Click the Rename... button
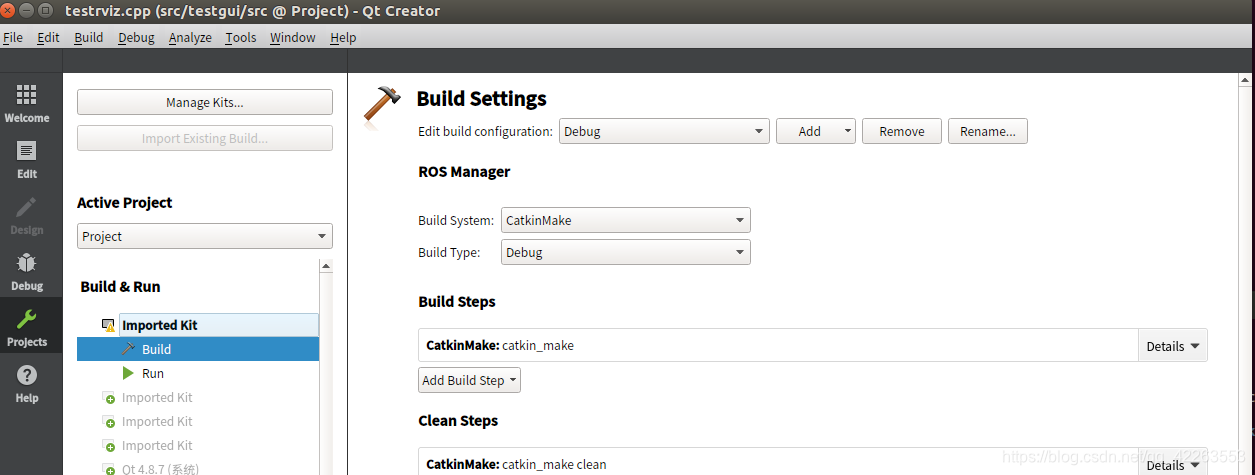Viewport: 1255px width, 475px height. [988, 131]
